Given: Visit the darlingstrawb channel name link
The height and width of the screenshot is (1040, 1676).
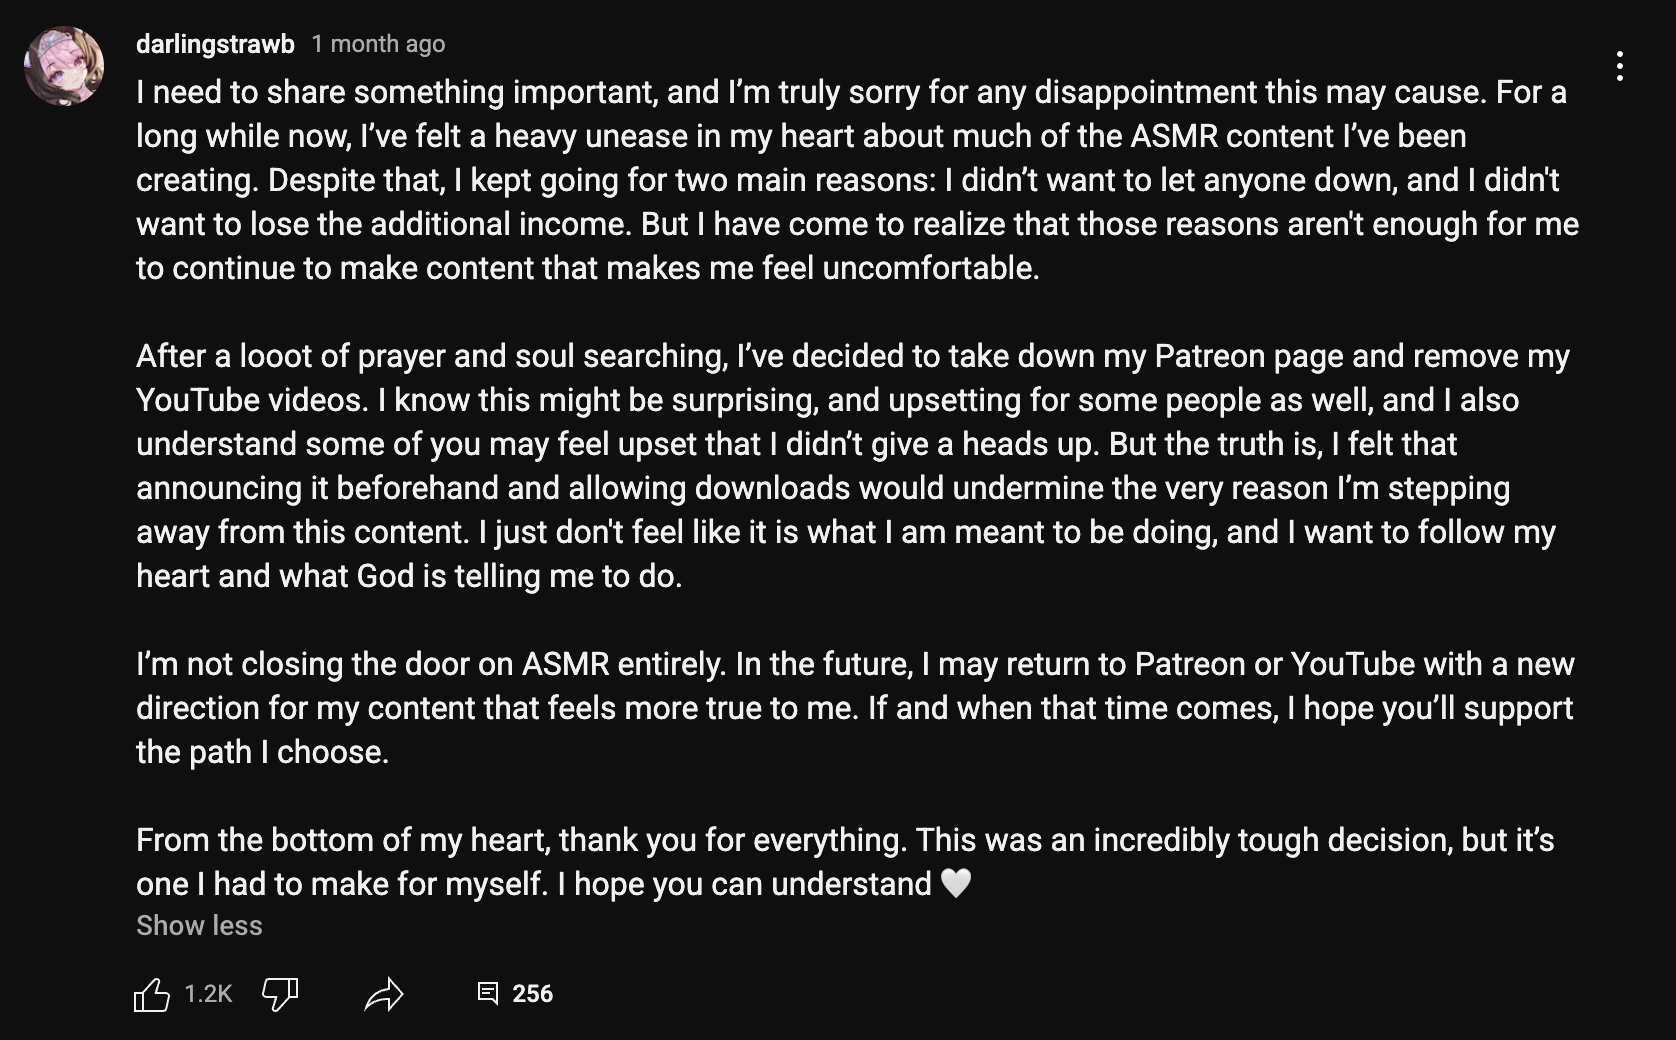Looking at the screenshot, I should coord(215,44).
